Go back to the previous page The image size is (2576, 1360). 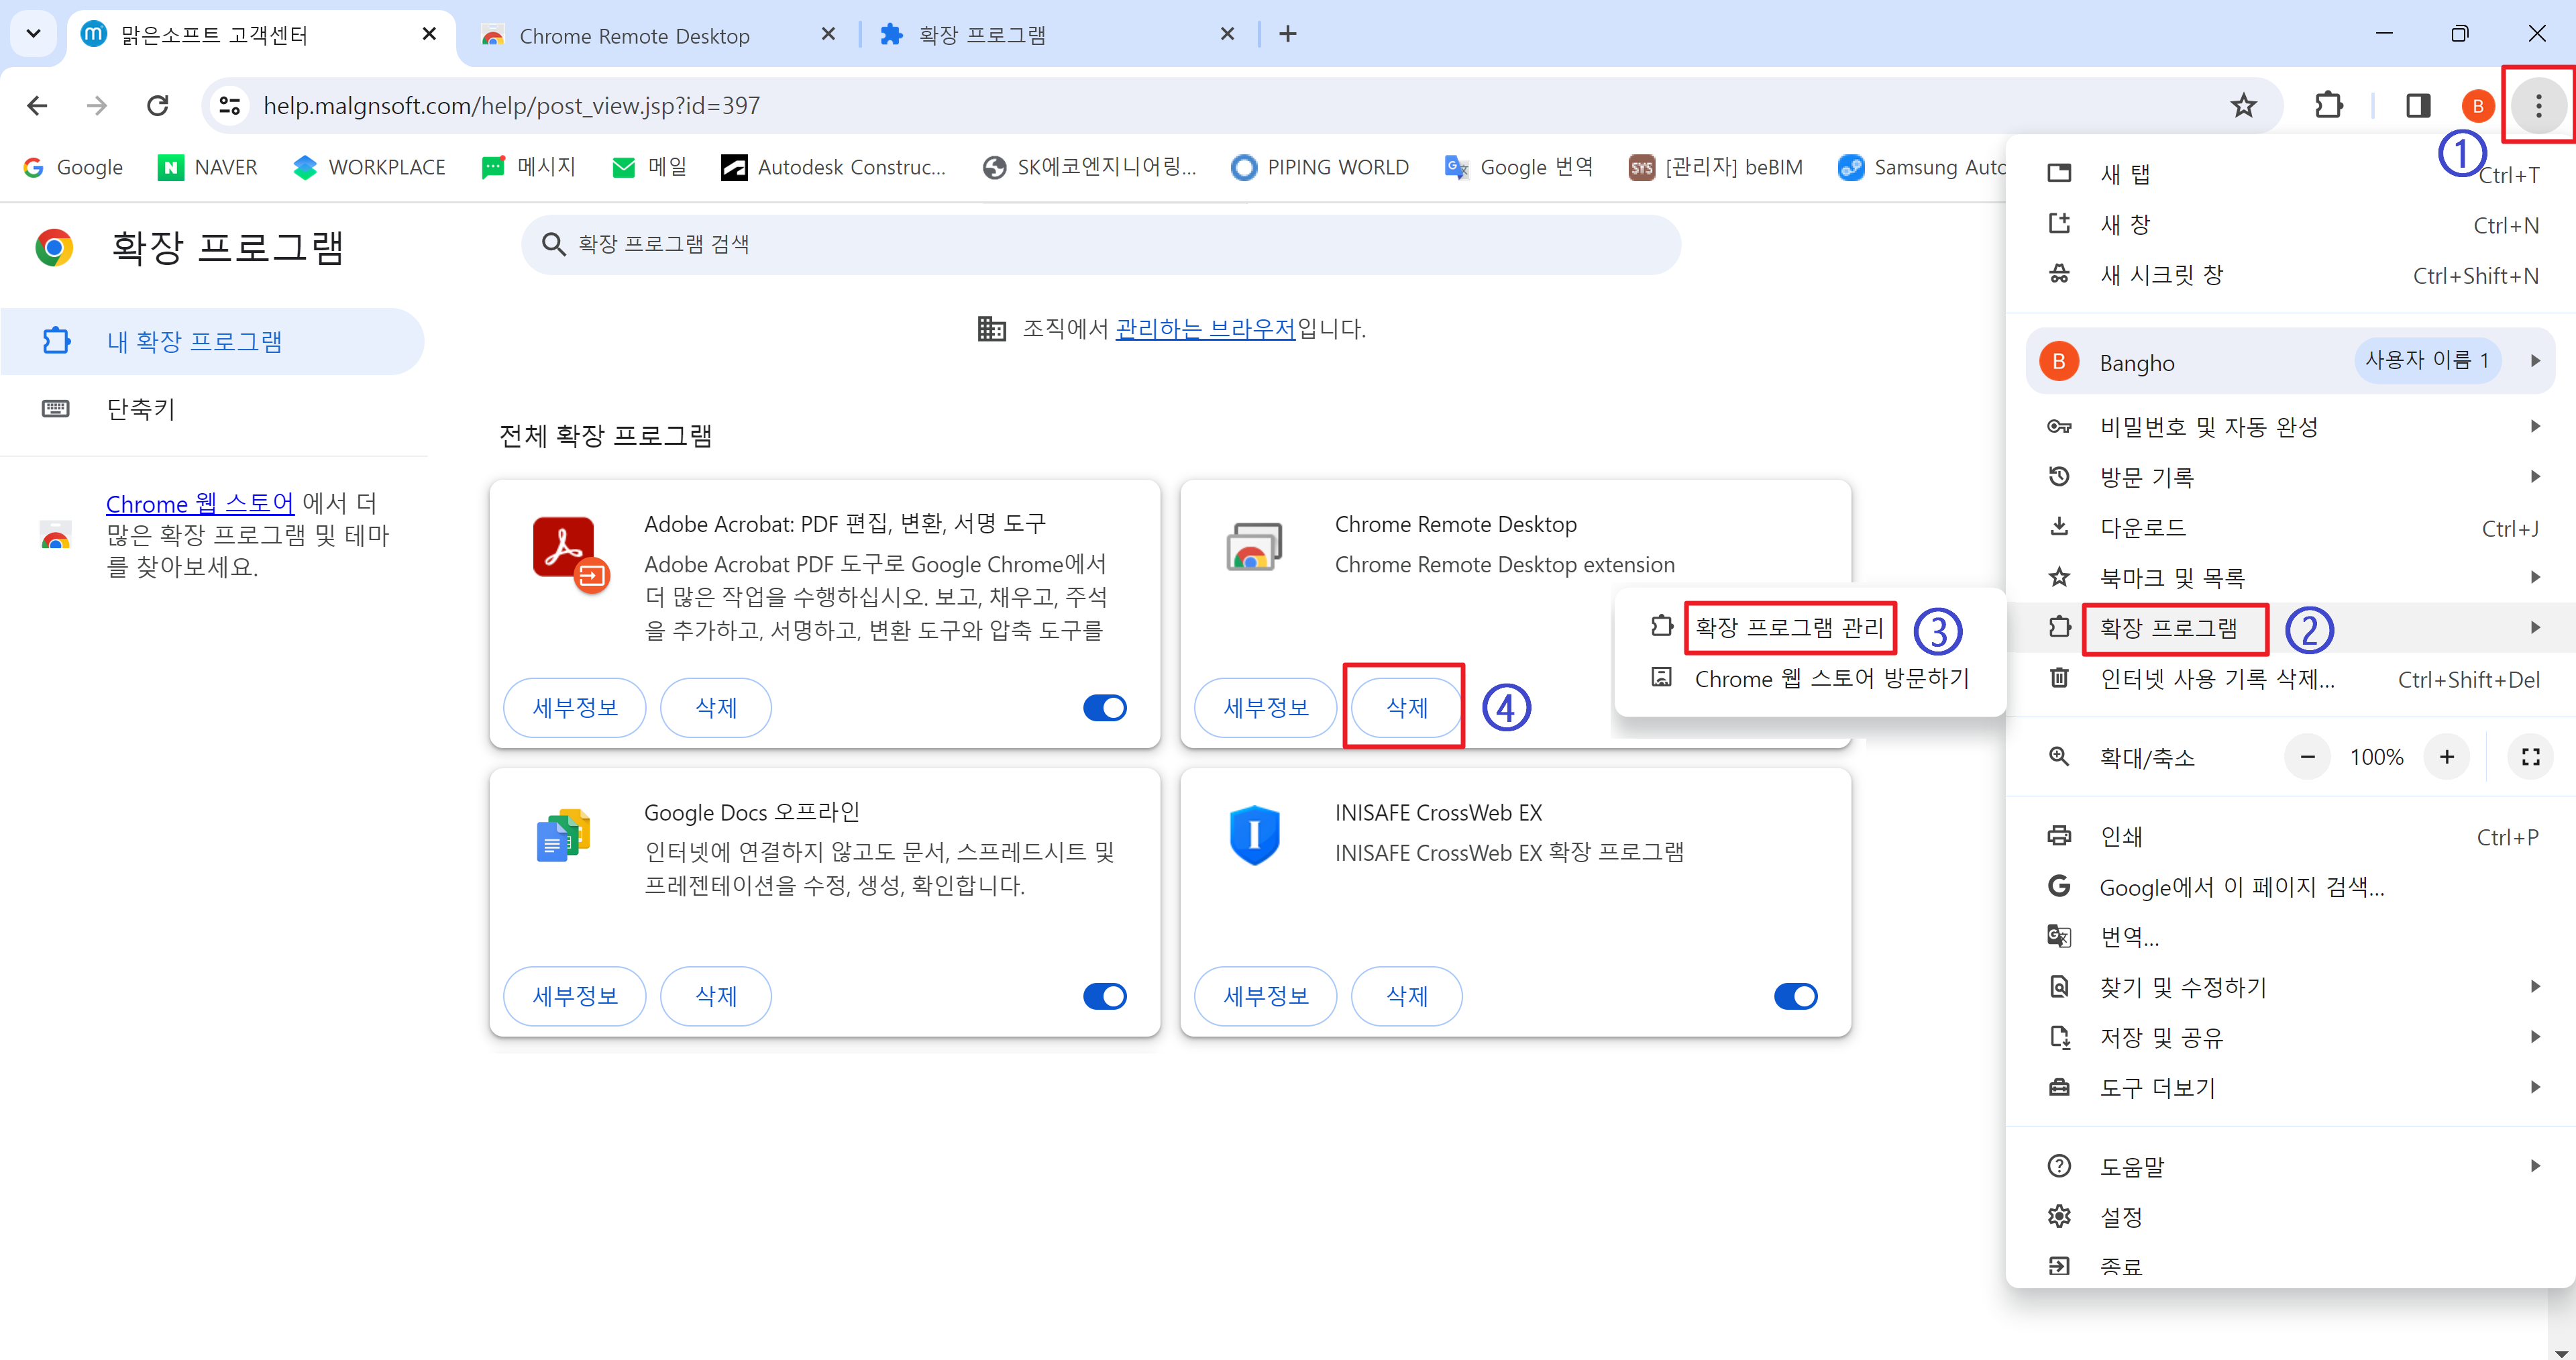[x=37, y=105]
